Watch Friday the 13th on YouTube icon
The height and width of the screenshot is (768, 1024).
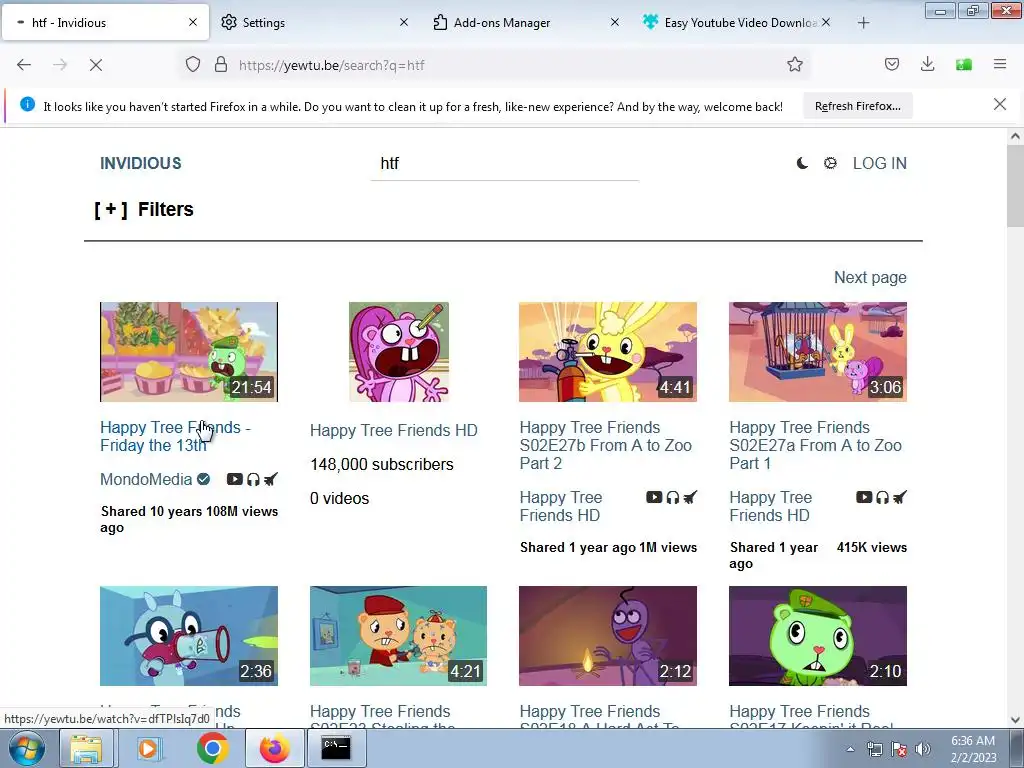pos(234,479)
